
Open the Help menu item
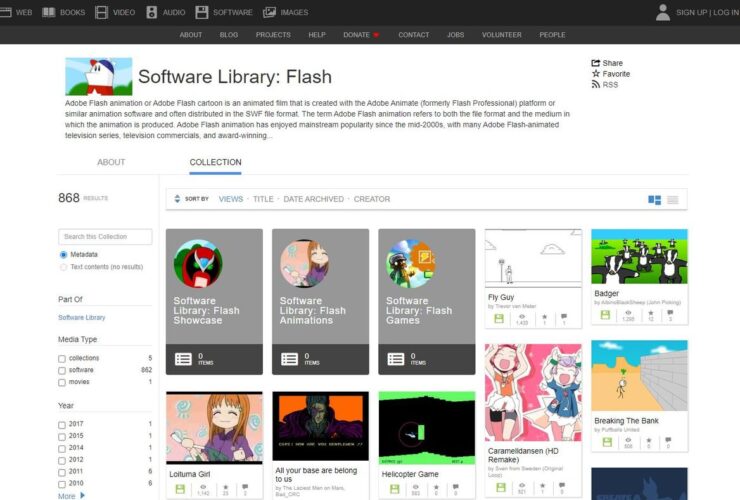click(317, 35)
